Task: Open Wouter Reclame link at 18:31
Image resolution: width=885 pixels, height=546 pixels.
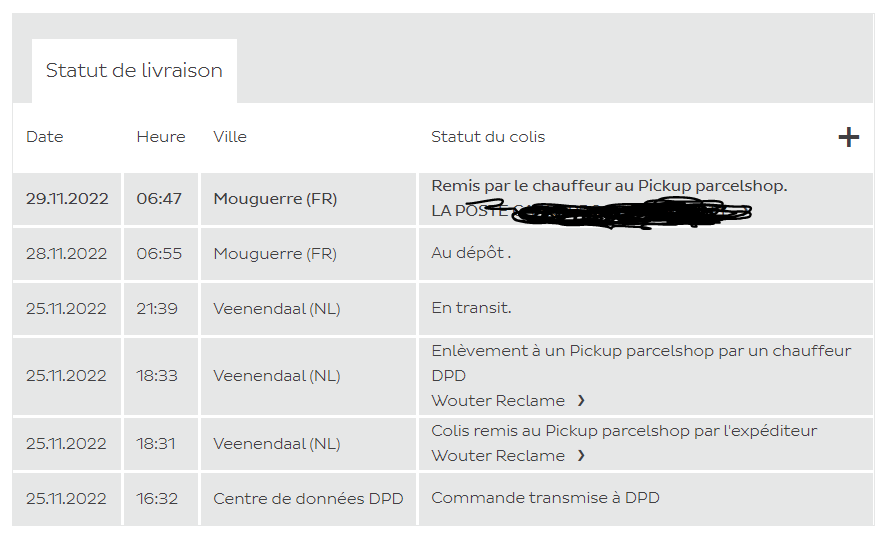Action: point(498,456)
